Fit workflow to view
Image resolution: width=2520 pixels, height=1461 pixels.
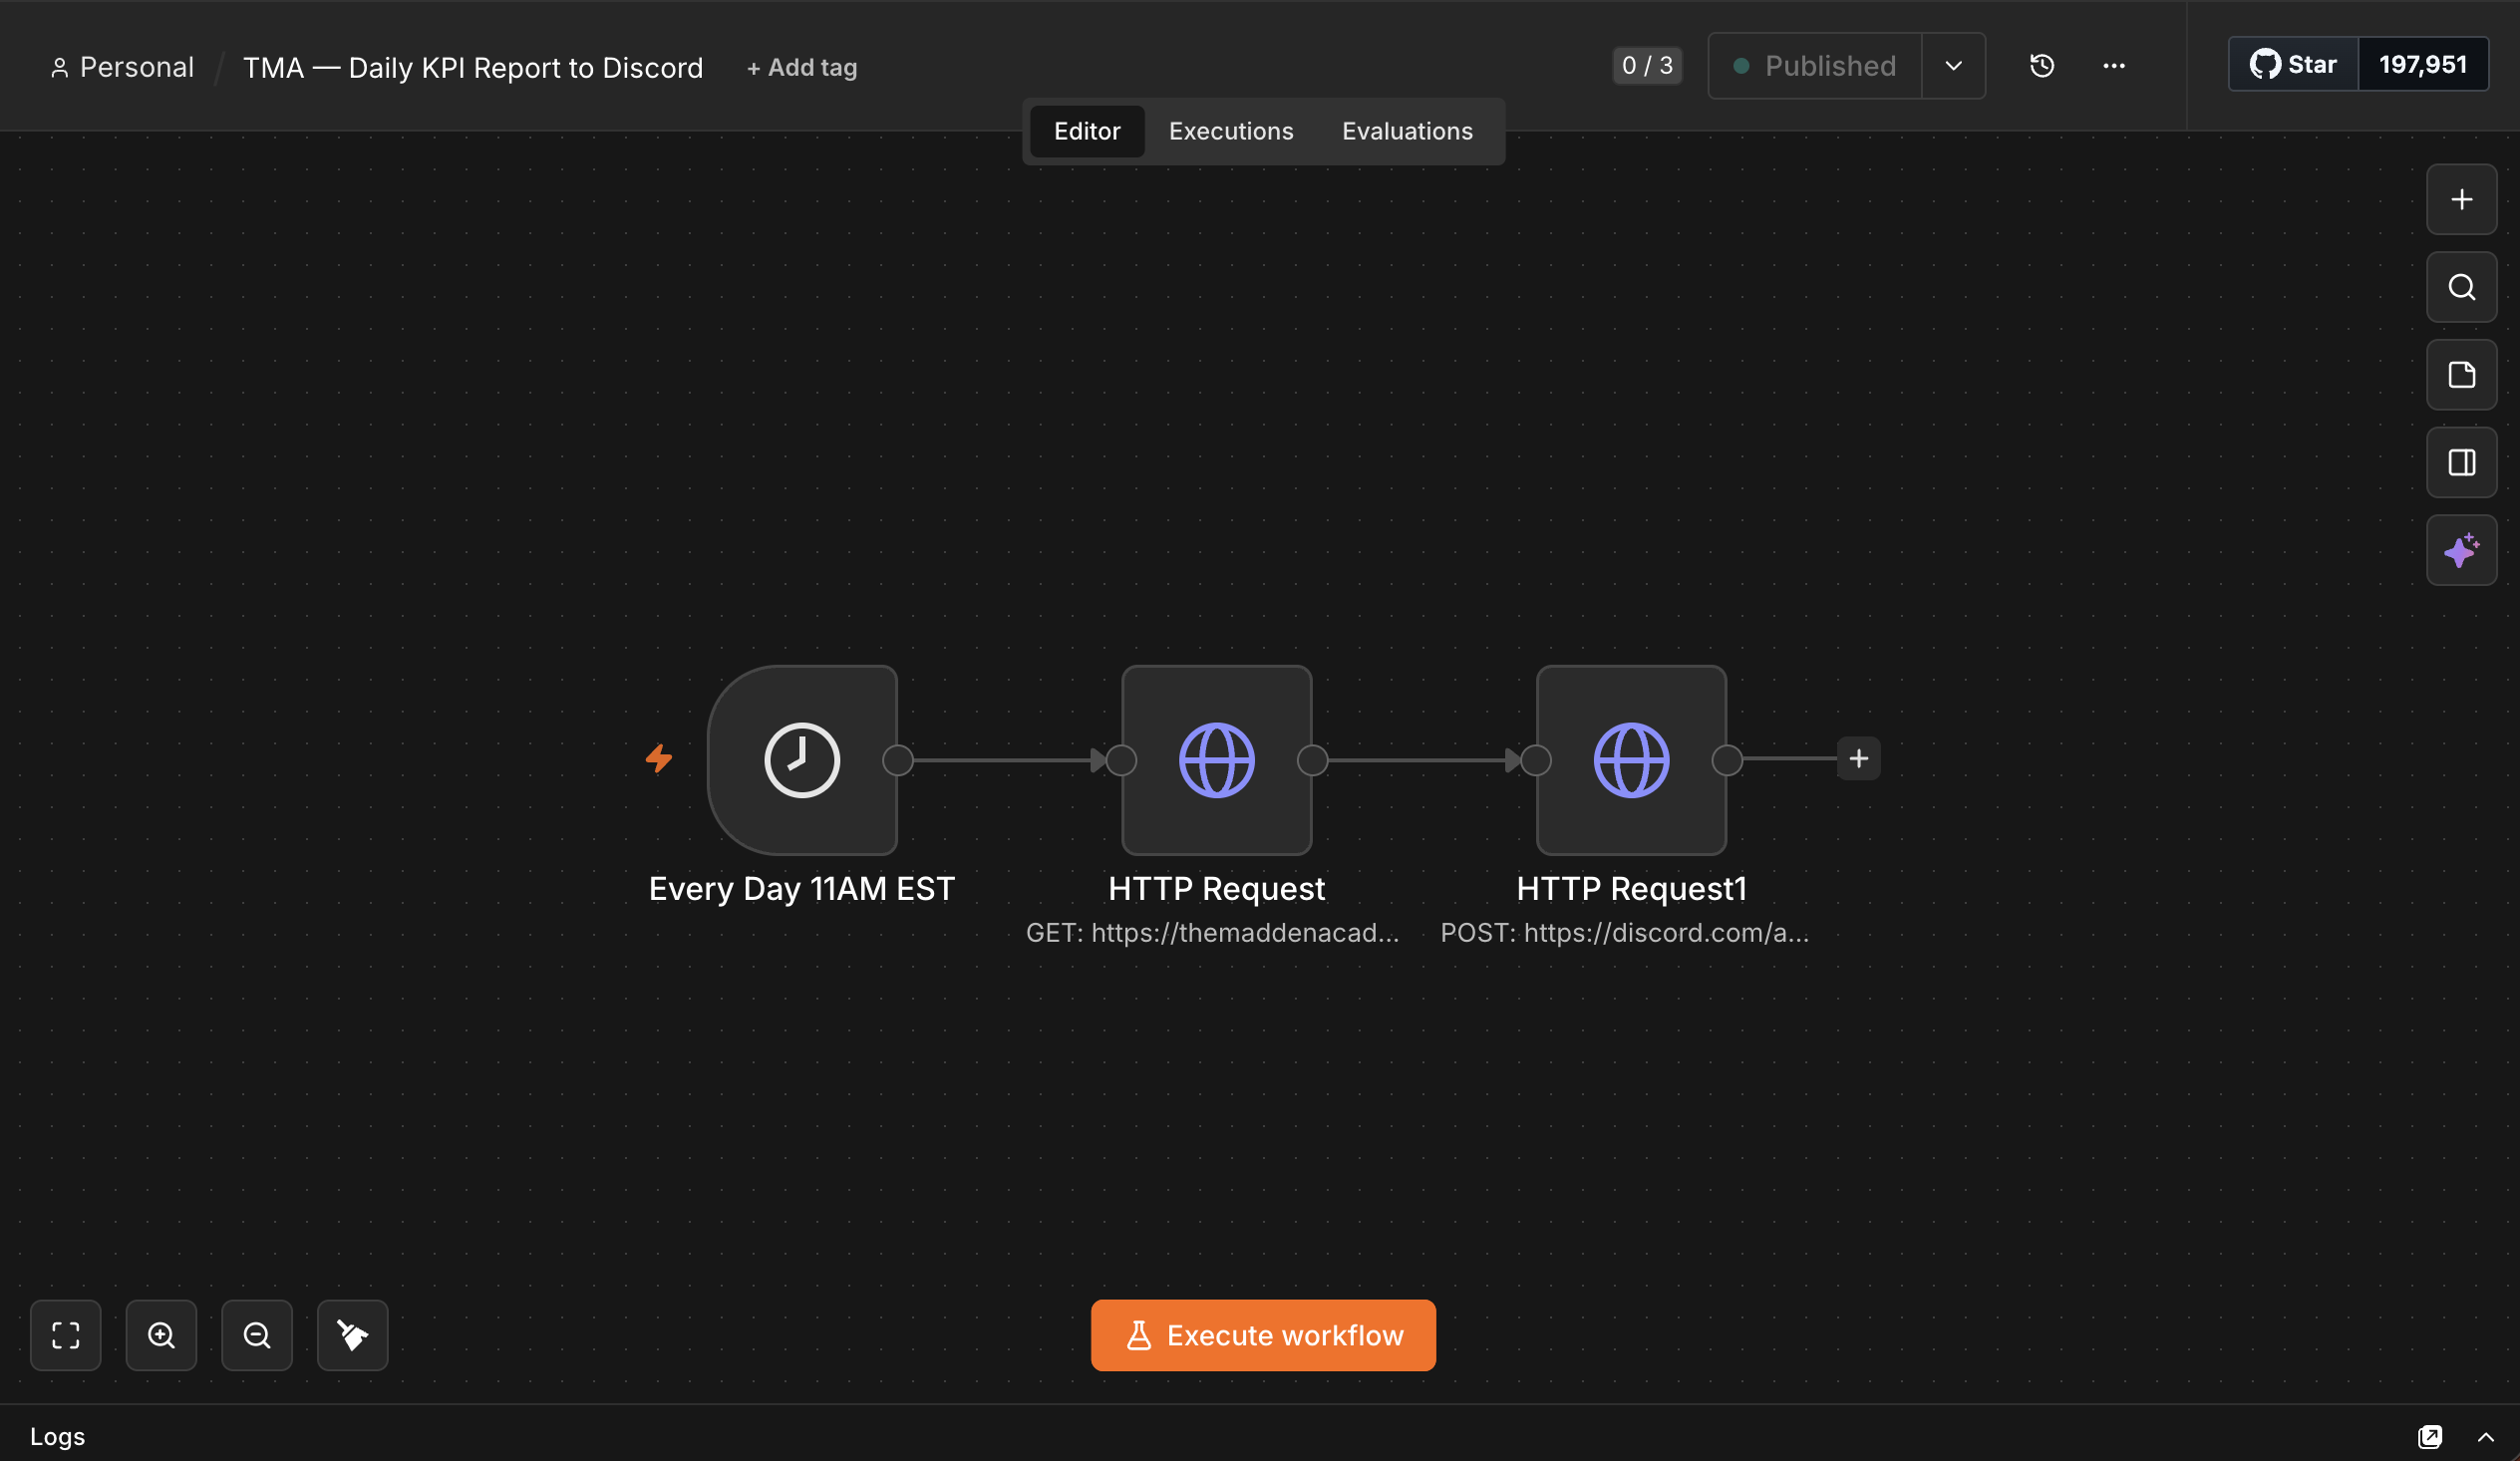tap(66, 1335)
